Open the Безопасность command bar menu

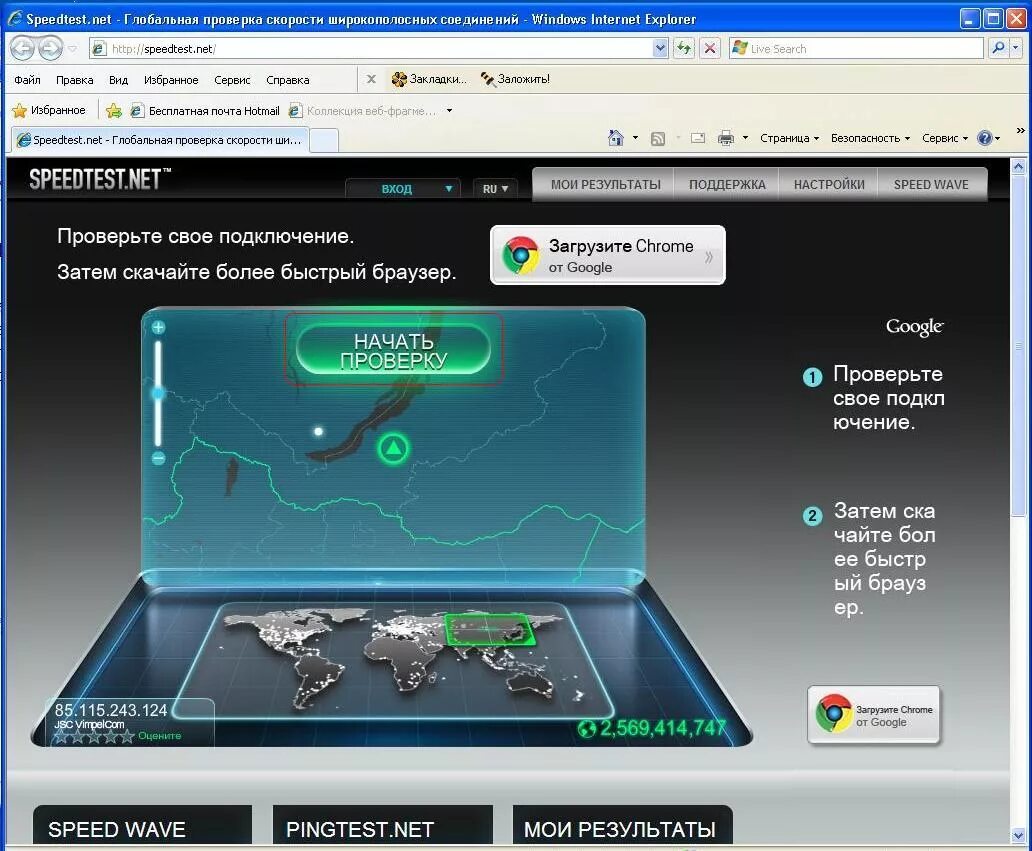coord(870,138)
